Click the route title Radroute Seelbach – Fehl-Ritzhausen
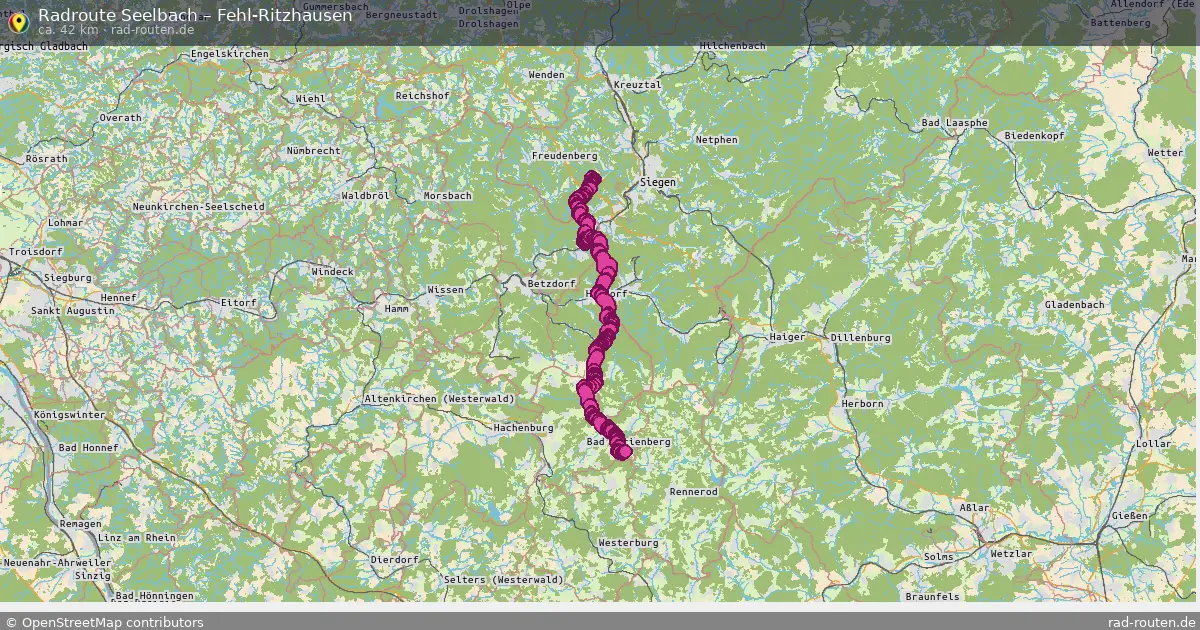1200x630 pixels. coord(195,15)
